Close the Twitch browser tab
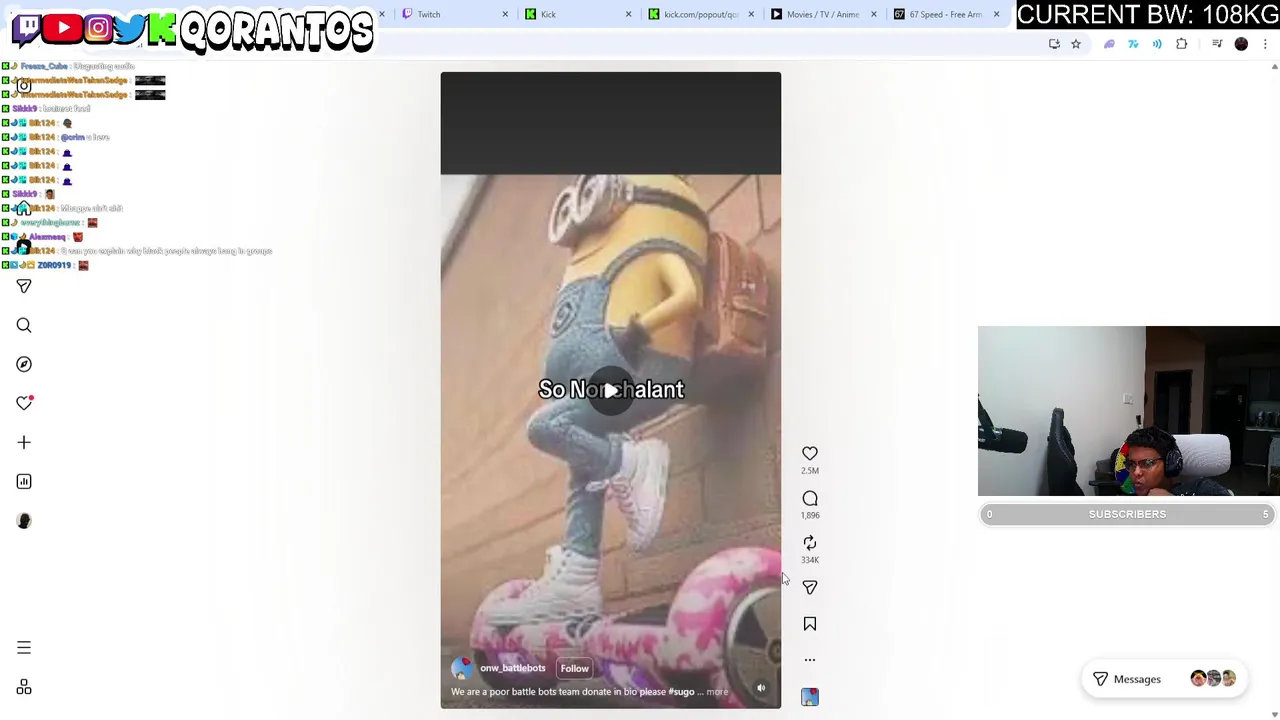This screenshot has height=720, width=1280. (505, 14)
